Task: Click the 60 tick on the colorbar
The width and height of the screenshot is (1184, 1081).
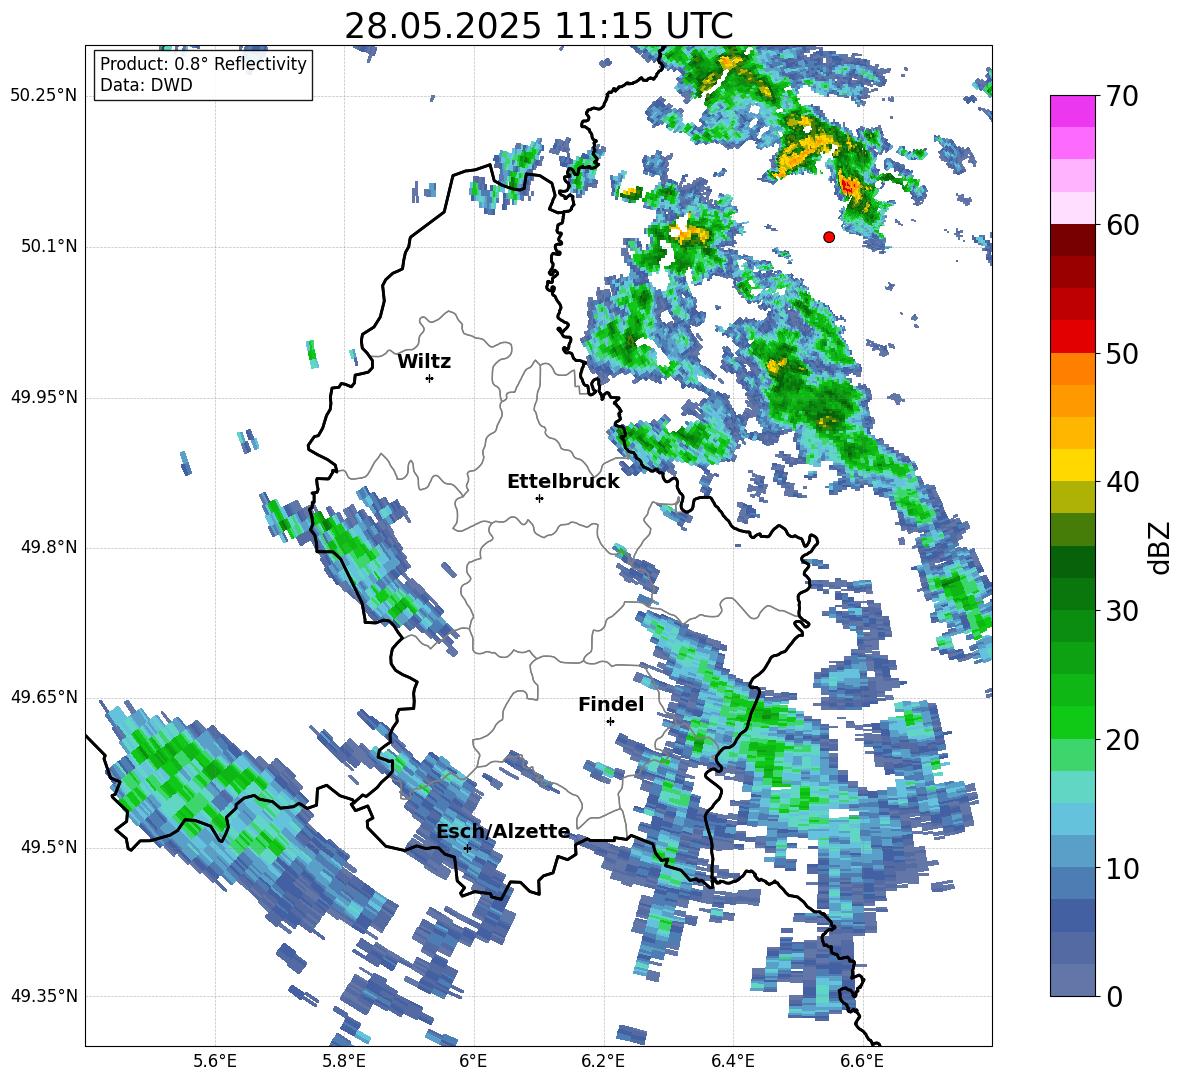Action: coord(1122,225)
